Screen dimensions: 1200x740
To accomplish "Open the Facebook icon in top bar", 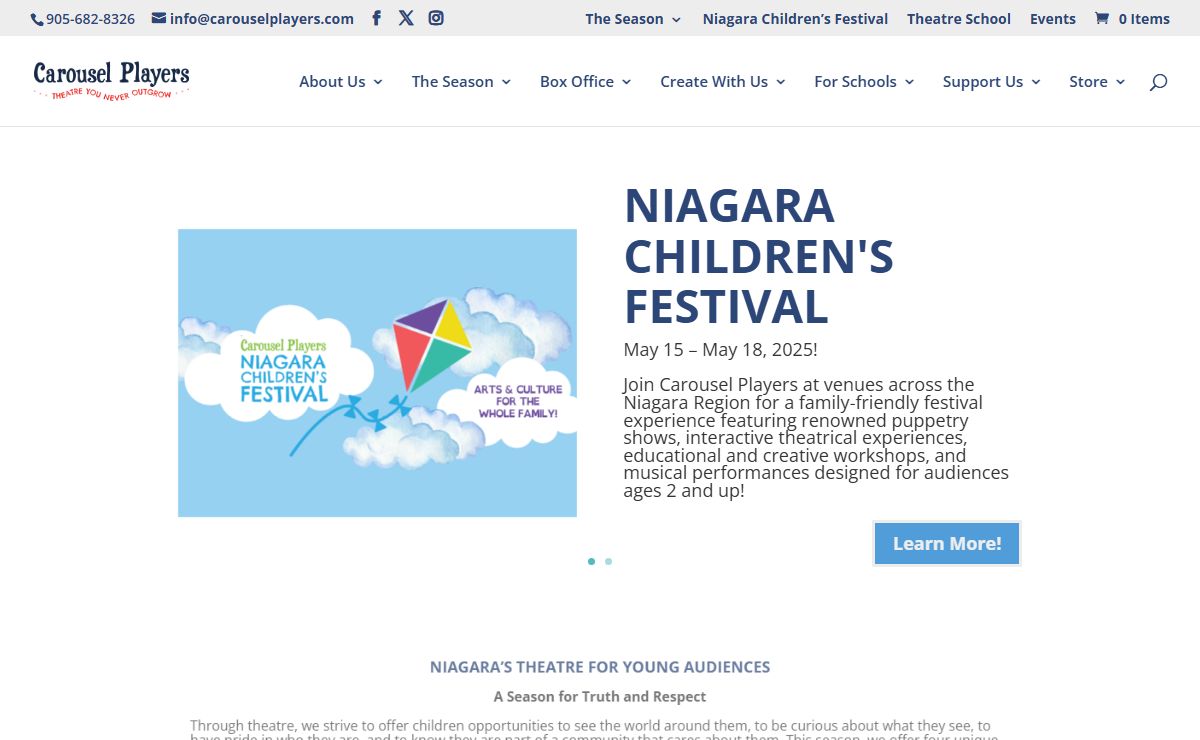I will pyautogui.click(x=376, y=18).
